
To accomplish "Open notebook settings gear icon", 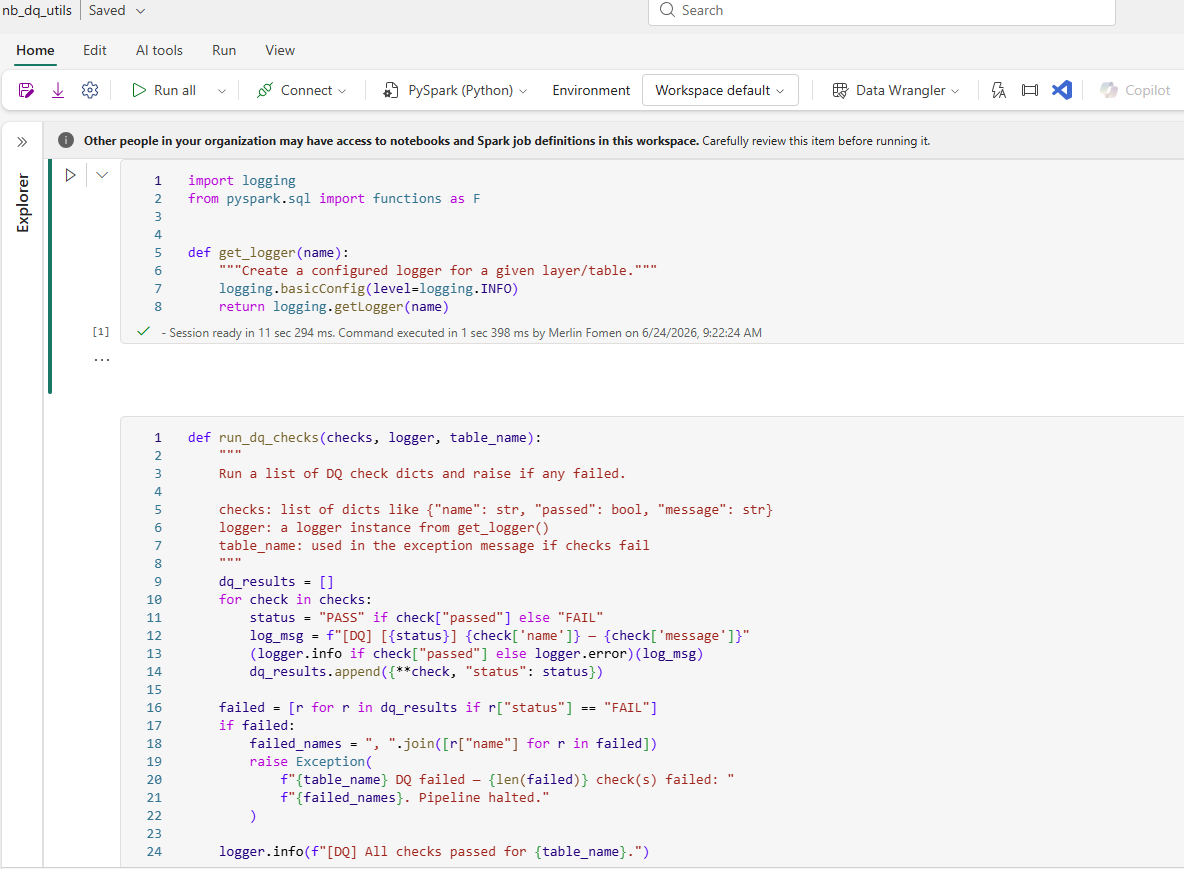I will point(90,91).
